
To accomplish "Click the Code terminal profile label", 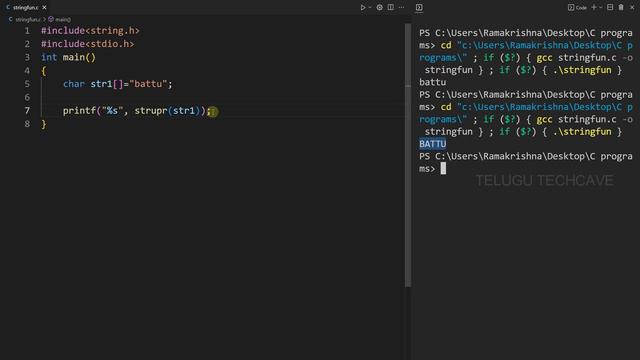I will pos(577,7).
